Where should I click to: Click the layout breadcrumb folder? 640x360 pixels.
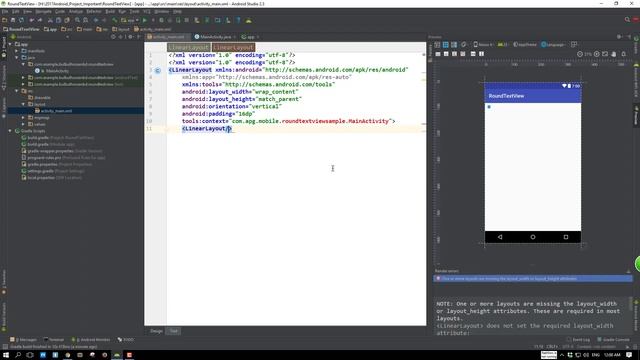point(121,29)
